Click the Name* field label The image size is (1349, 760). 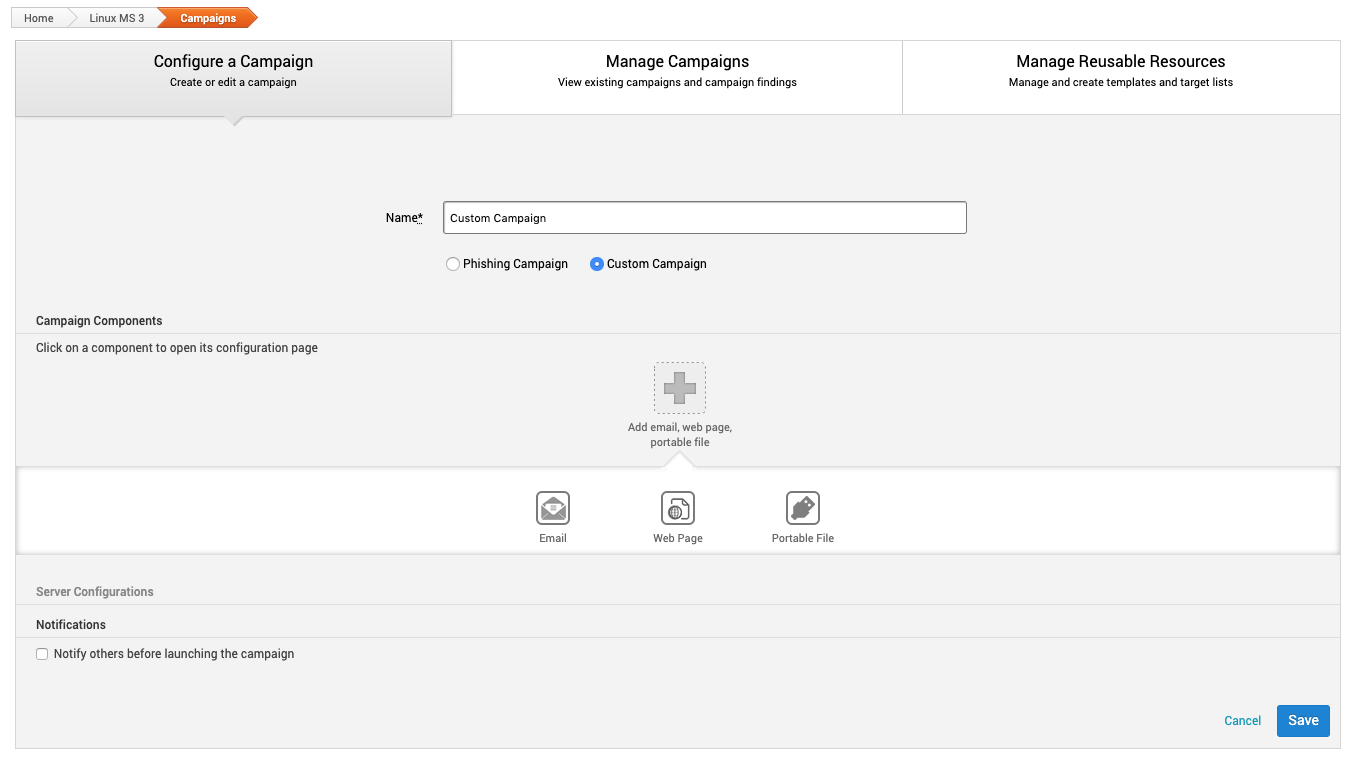(404, 218)
